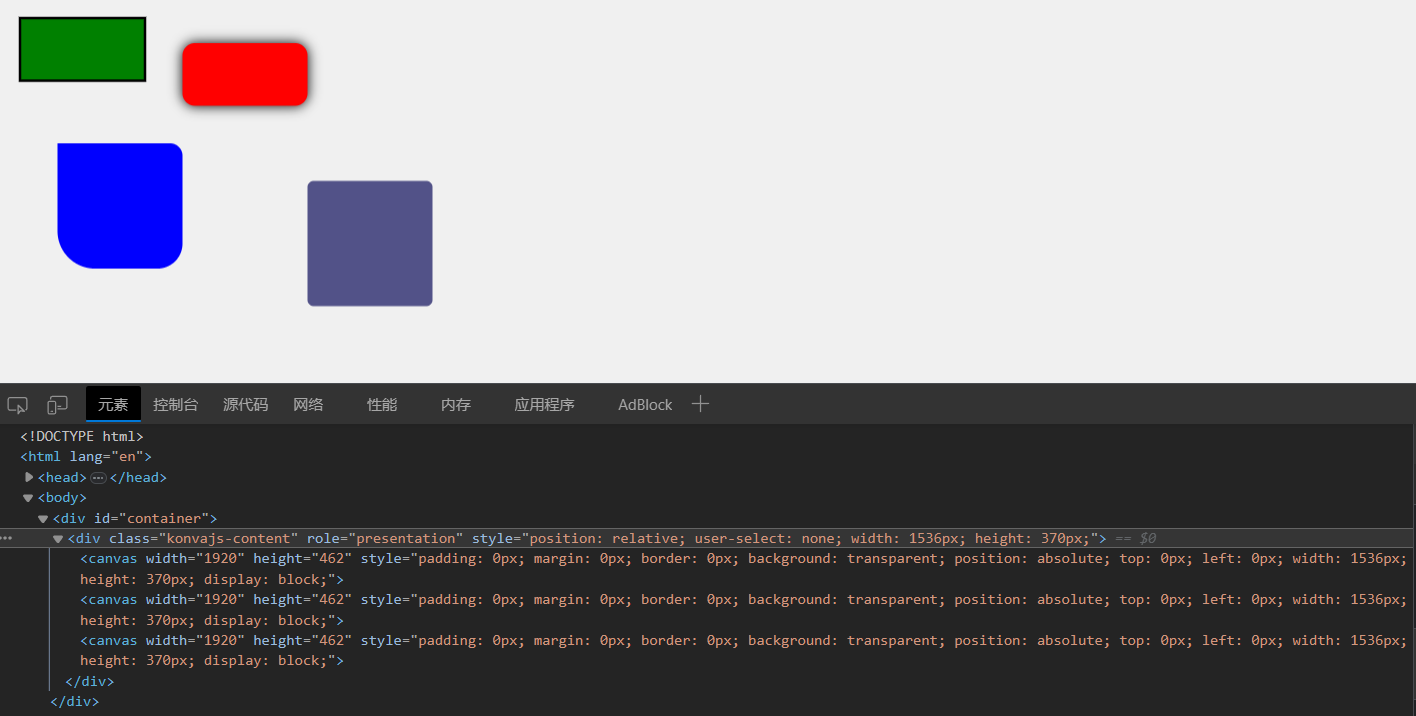This screenshot has height=716, width=1416.
Task: Open the AdBlock tab
Action: [x=645, y=405]
